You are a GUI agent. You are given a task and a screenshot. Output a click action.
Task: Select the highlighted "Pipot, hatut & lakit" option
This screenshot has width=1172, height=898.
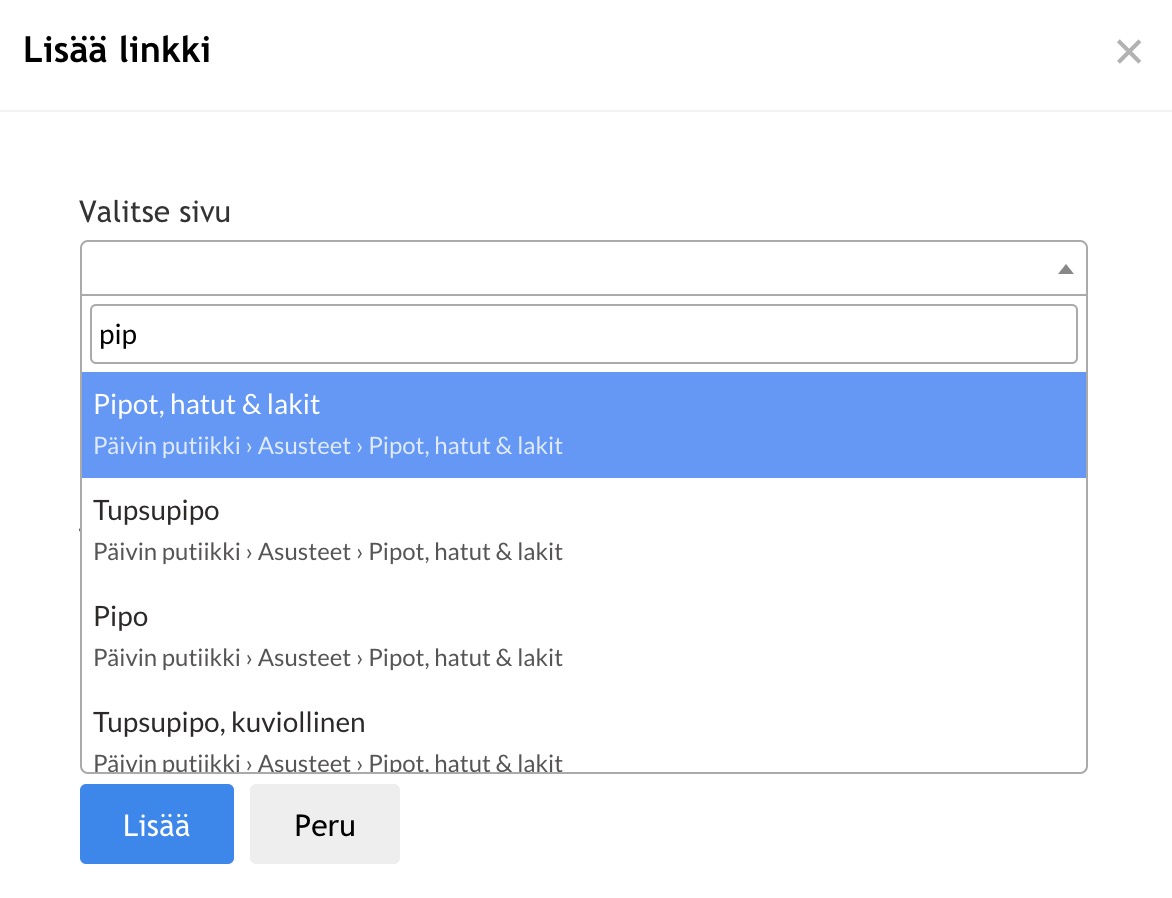207,405
